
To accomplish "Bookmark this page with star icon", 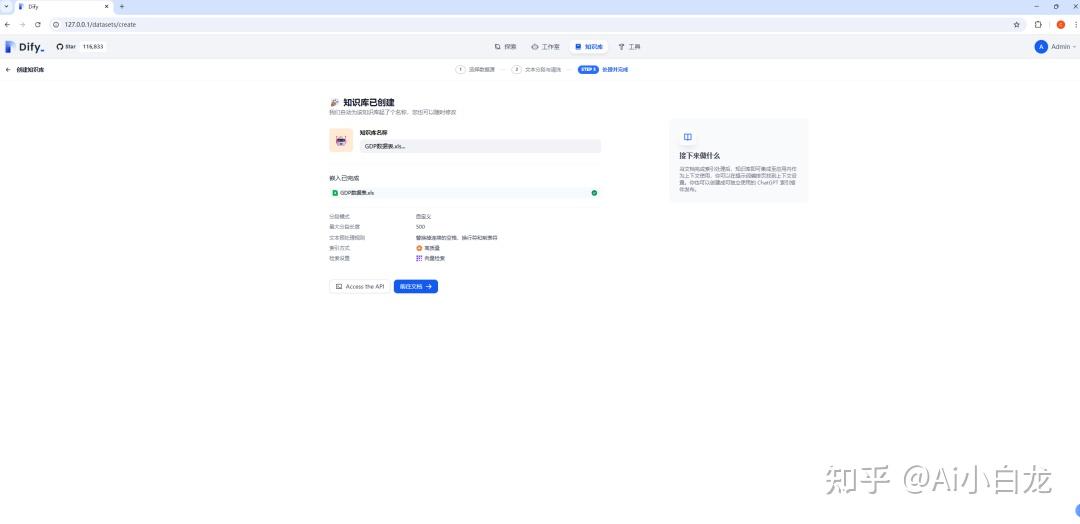I will (x=1017, y=24).
